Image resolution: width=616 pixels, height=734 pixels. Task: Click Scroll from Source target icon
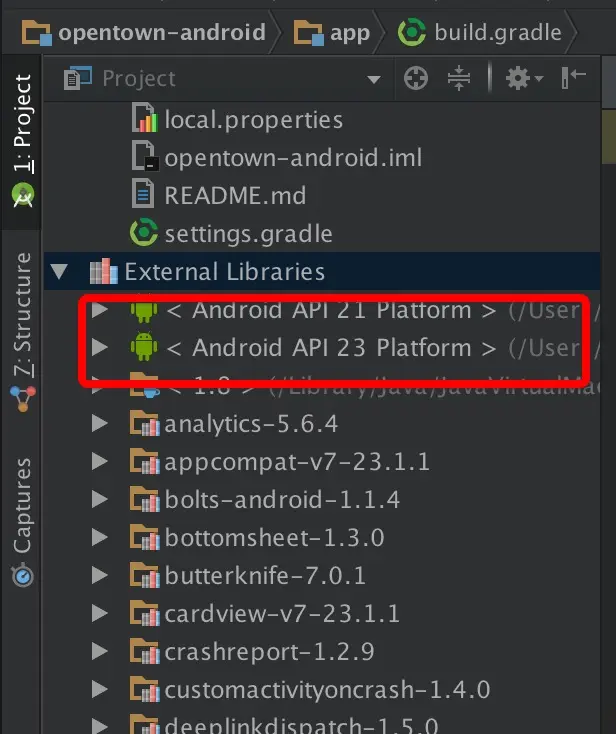(416, 78)
